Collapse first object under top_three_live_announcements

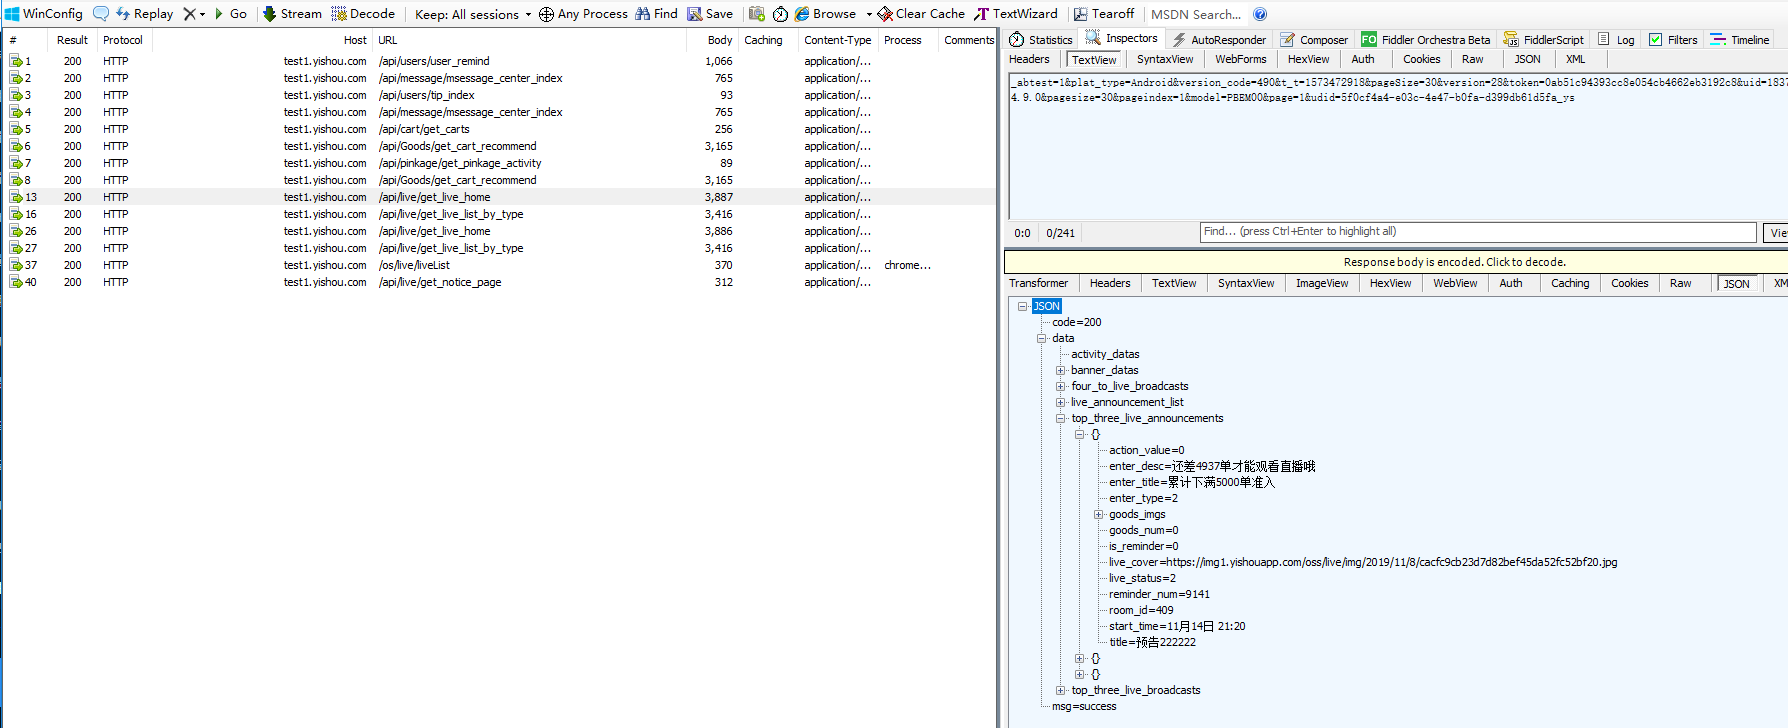click(x=1079, y=434)
